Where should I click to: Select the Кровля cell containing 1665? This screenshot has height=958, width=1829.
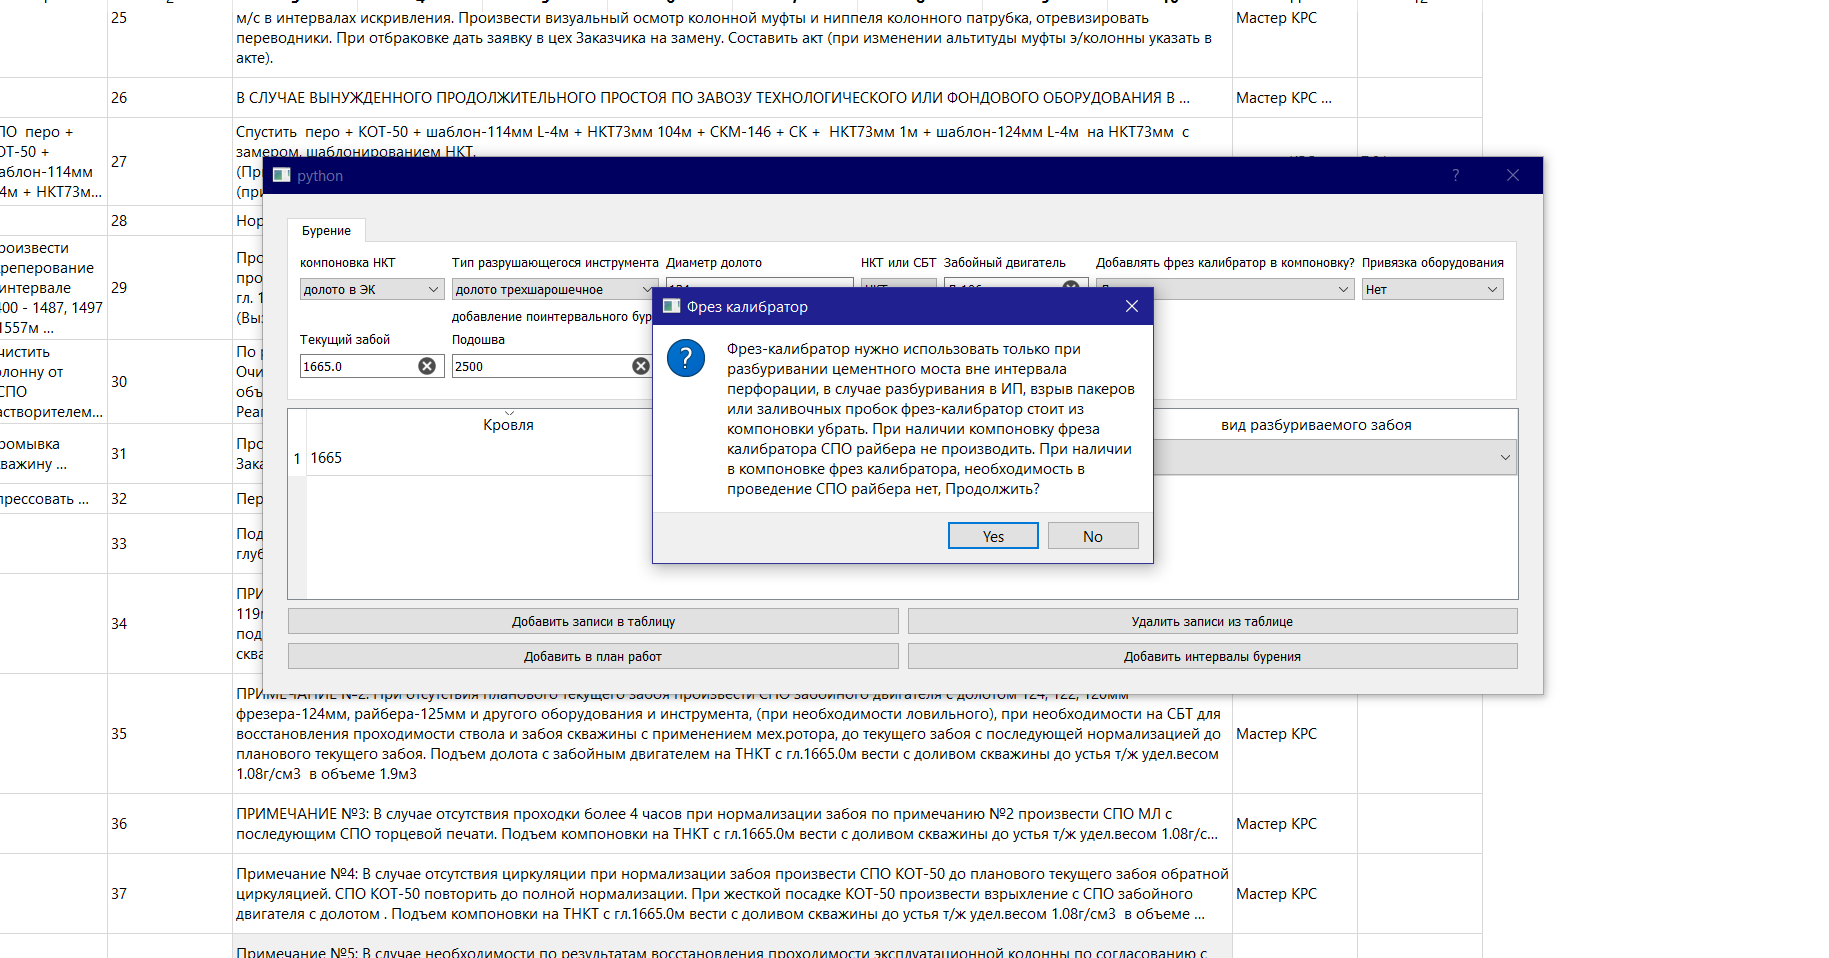tap(480, 458)
